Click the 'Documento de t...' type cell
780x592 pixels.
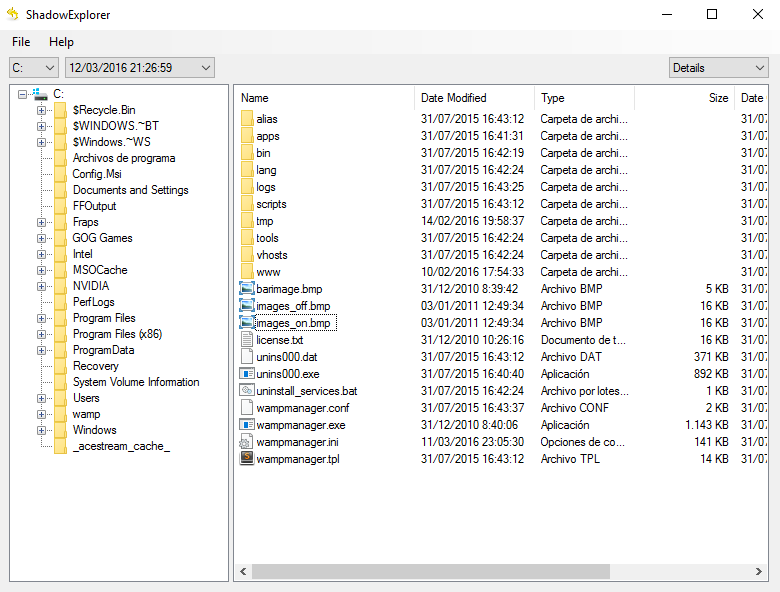click(583, 340)
